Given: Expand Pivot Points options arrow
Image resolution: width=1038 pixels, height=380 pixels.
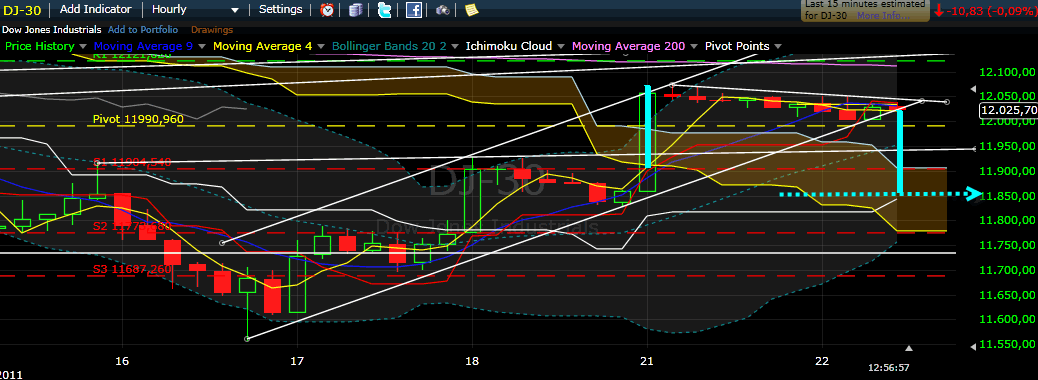Looking at the screenshot, I should coord(778,46).
